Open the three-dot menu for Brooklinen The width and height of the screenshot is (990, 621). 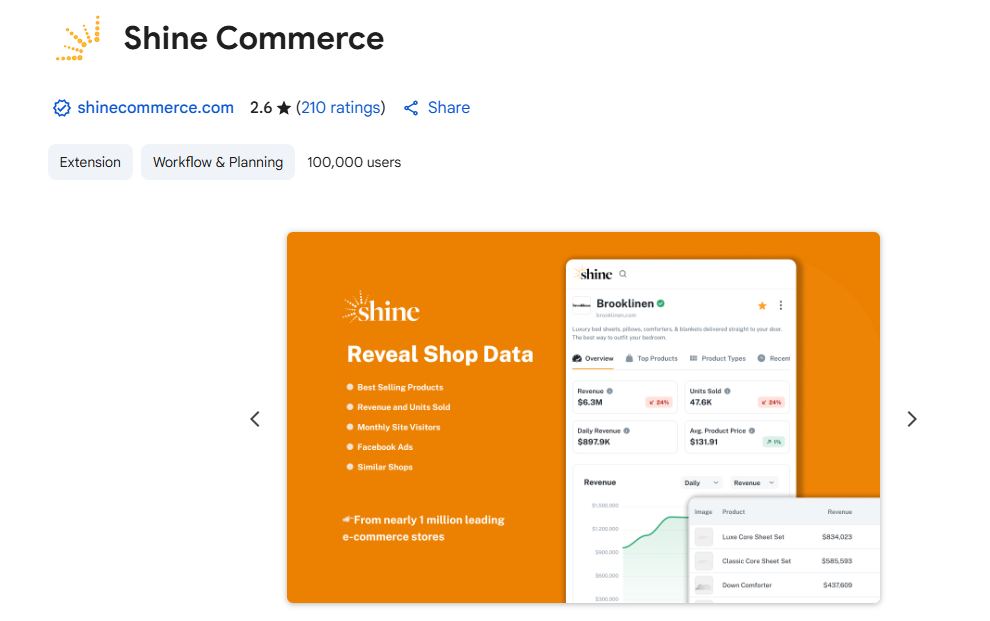[x=781, y=305]
